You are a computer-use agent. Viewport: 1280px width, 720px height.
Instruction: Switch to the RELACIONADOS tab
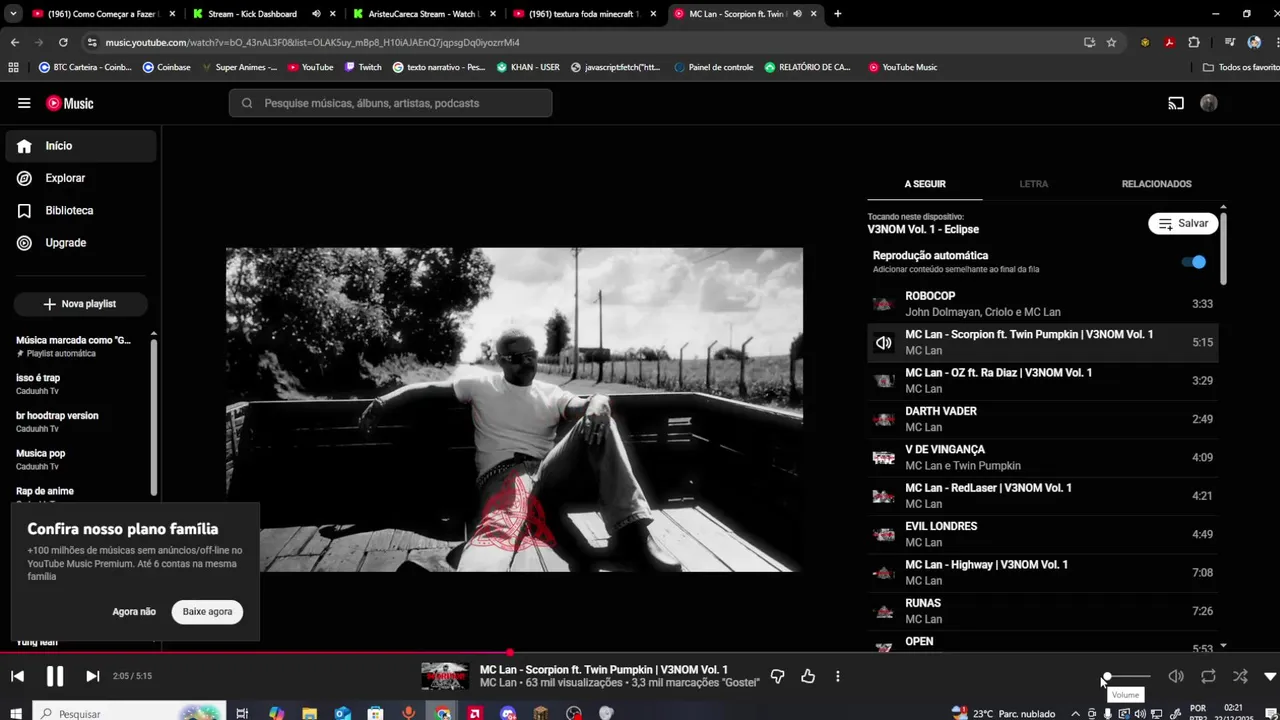[x=1156, y=184]
